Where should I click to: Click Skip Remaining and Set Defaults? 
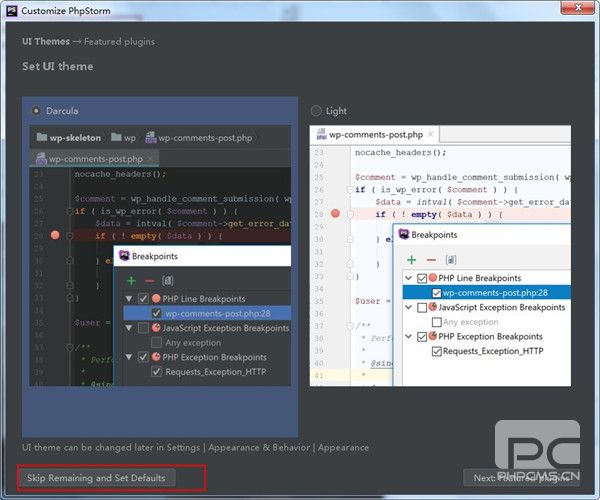click(96, 478)
